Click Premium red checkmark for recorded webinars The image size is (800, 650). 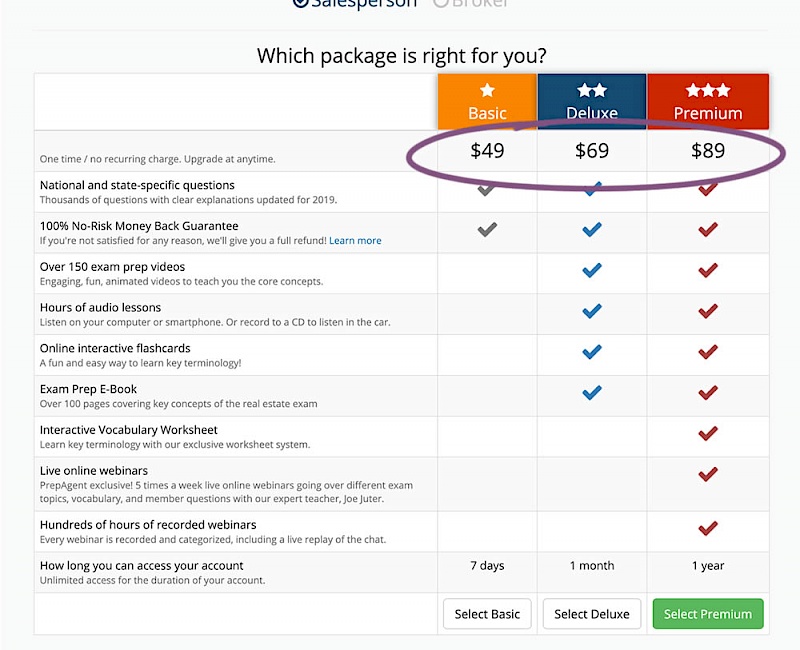(708, 528)
